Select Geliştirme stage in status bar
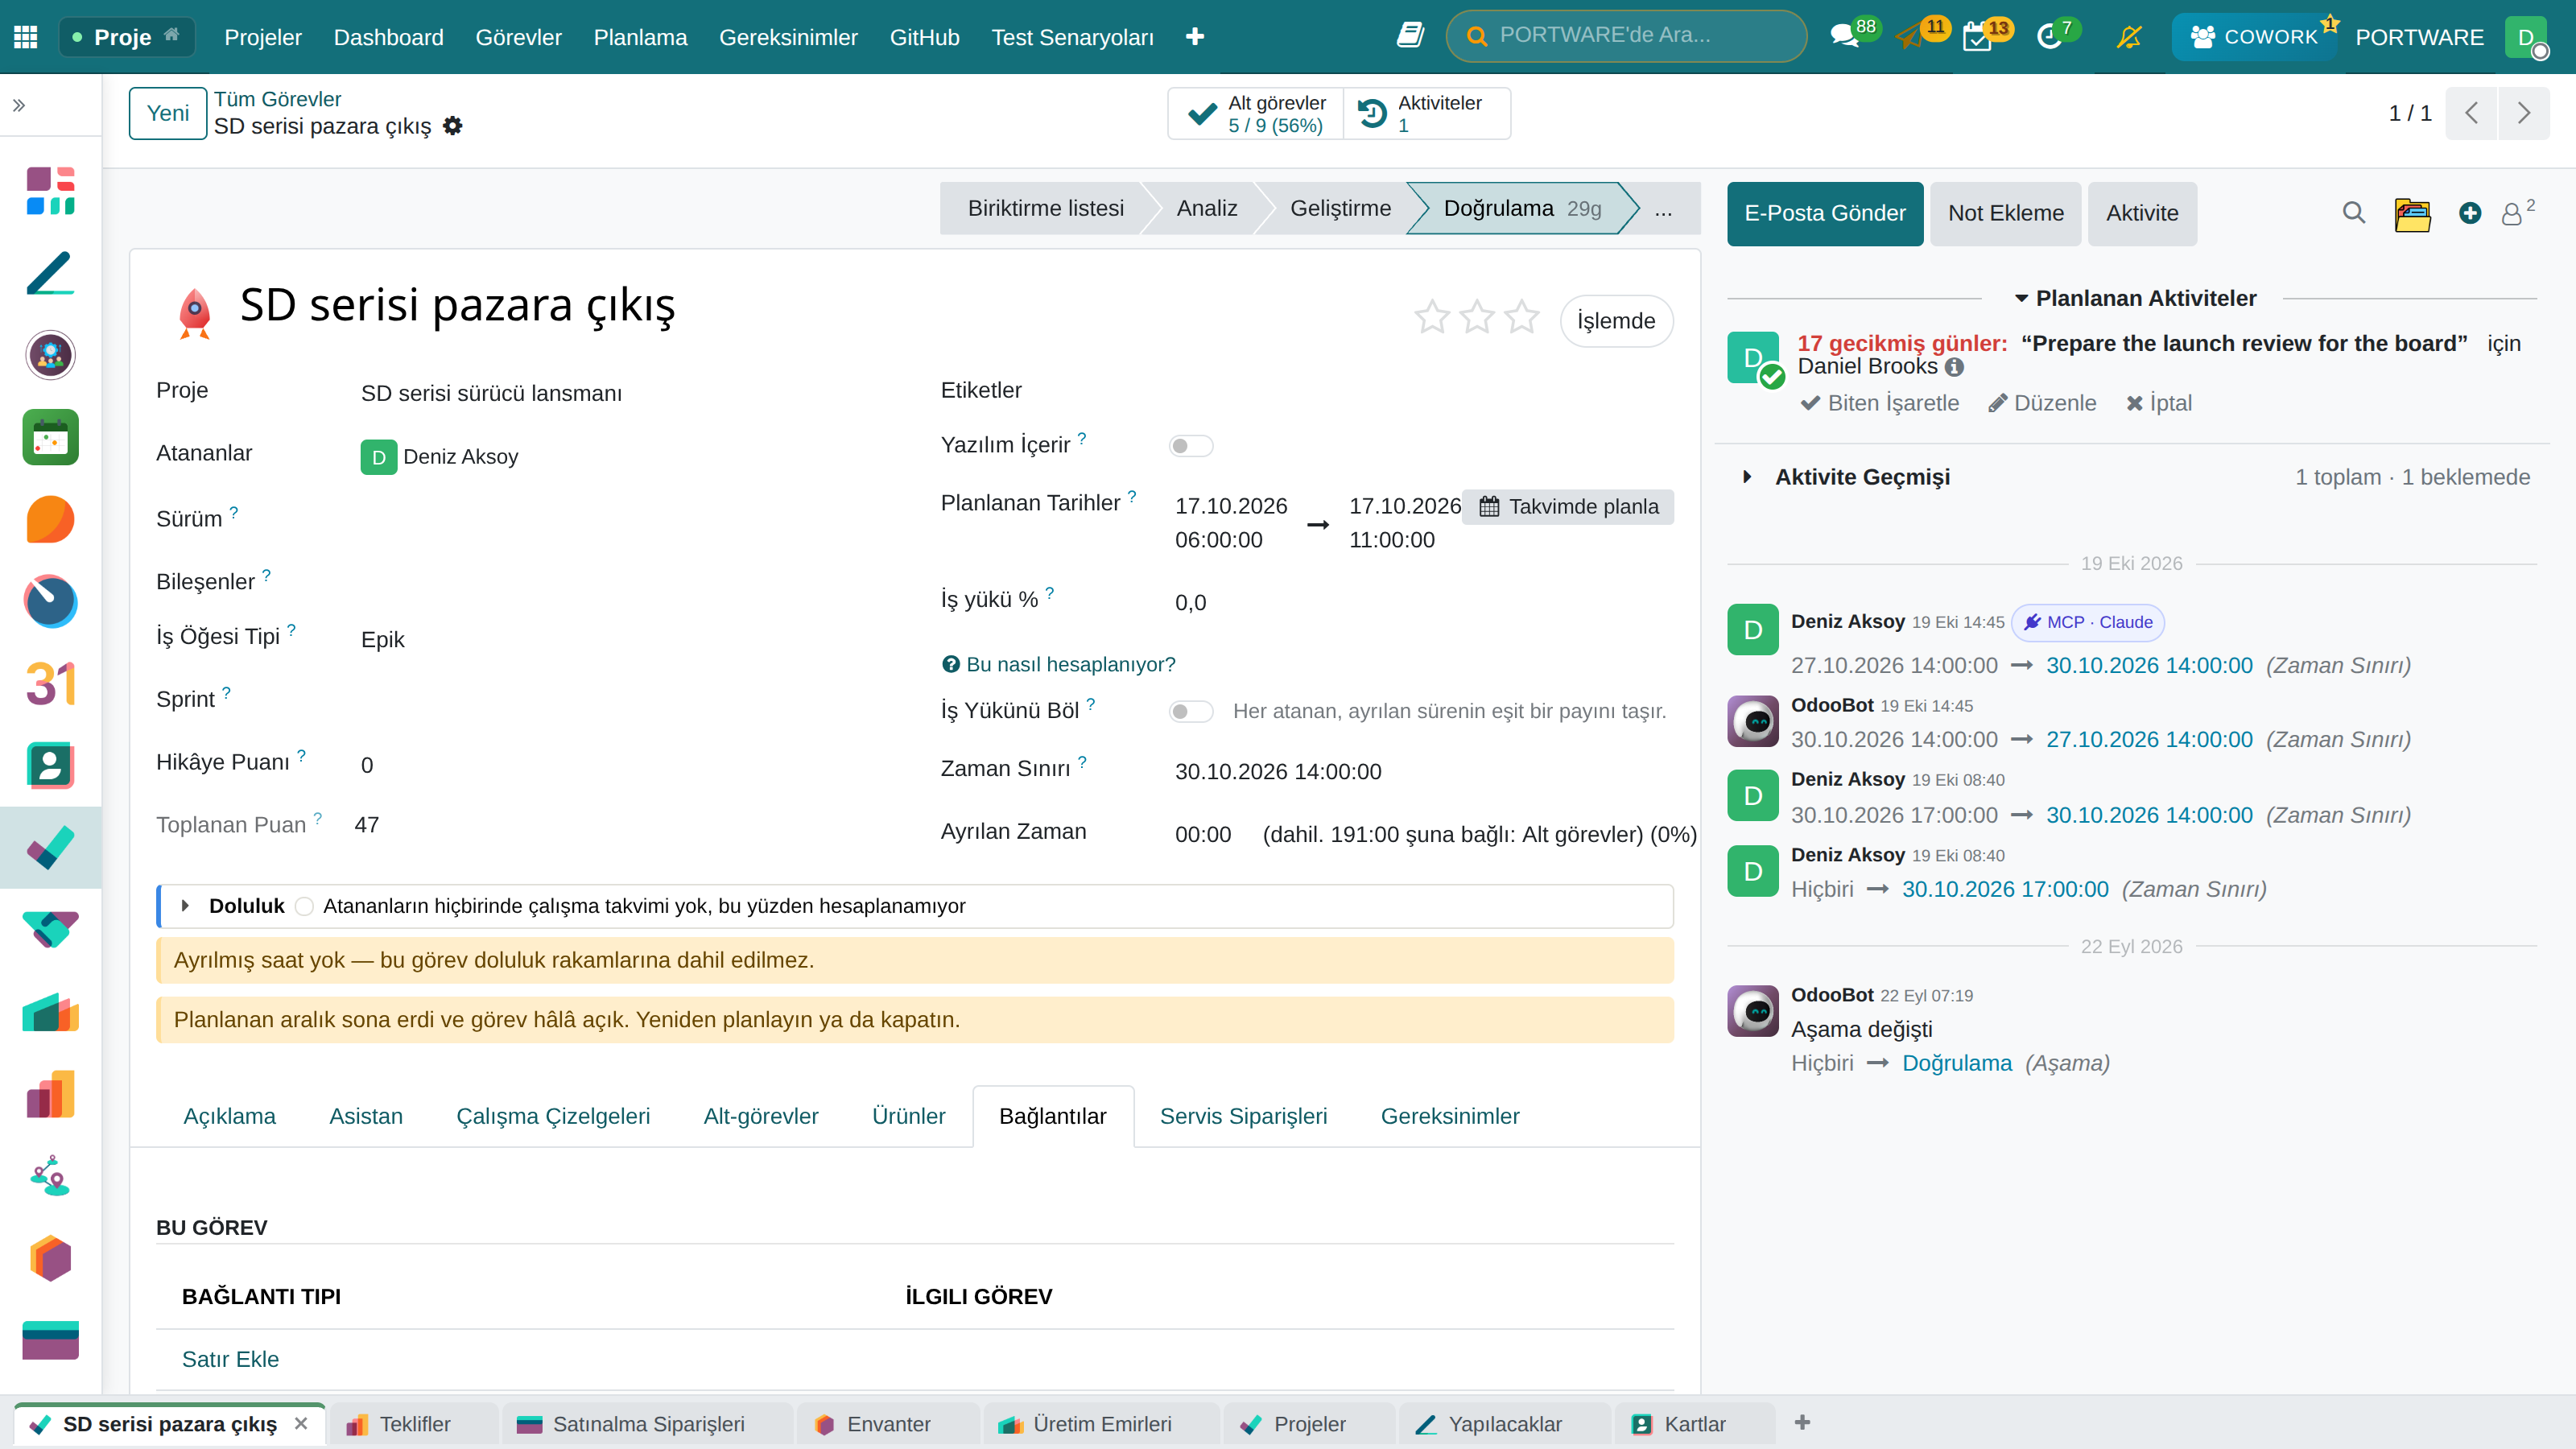The width and height of the screenshot is (2576, 1449). pos(1341,209)
